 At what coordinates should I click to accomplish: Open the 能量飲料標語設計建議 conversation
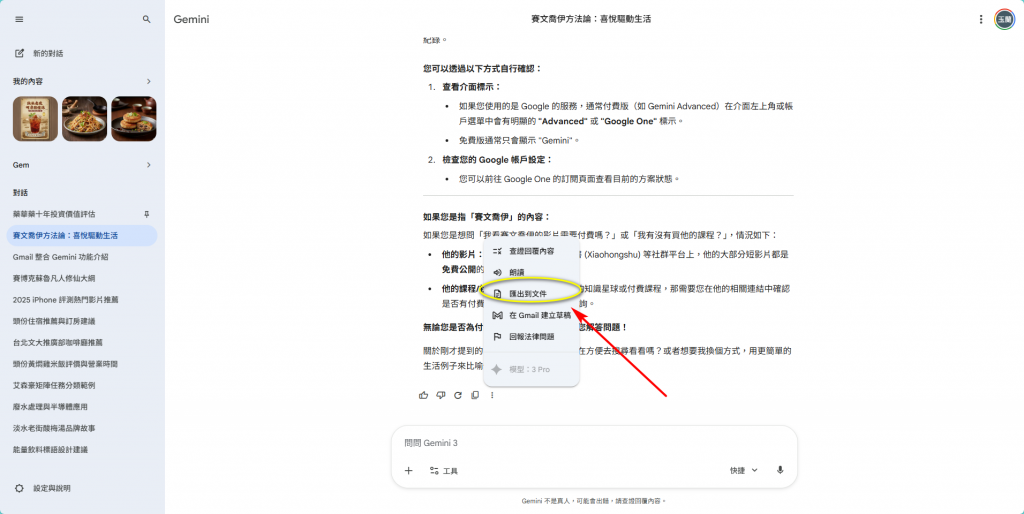[82, 450]
